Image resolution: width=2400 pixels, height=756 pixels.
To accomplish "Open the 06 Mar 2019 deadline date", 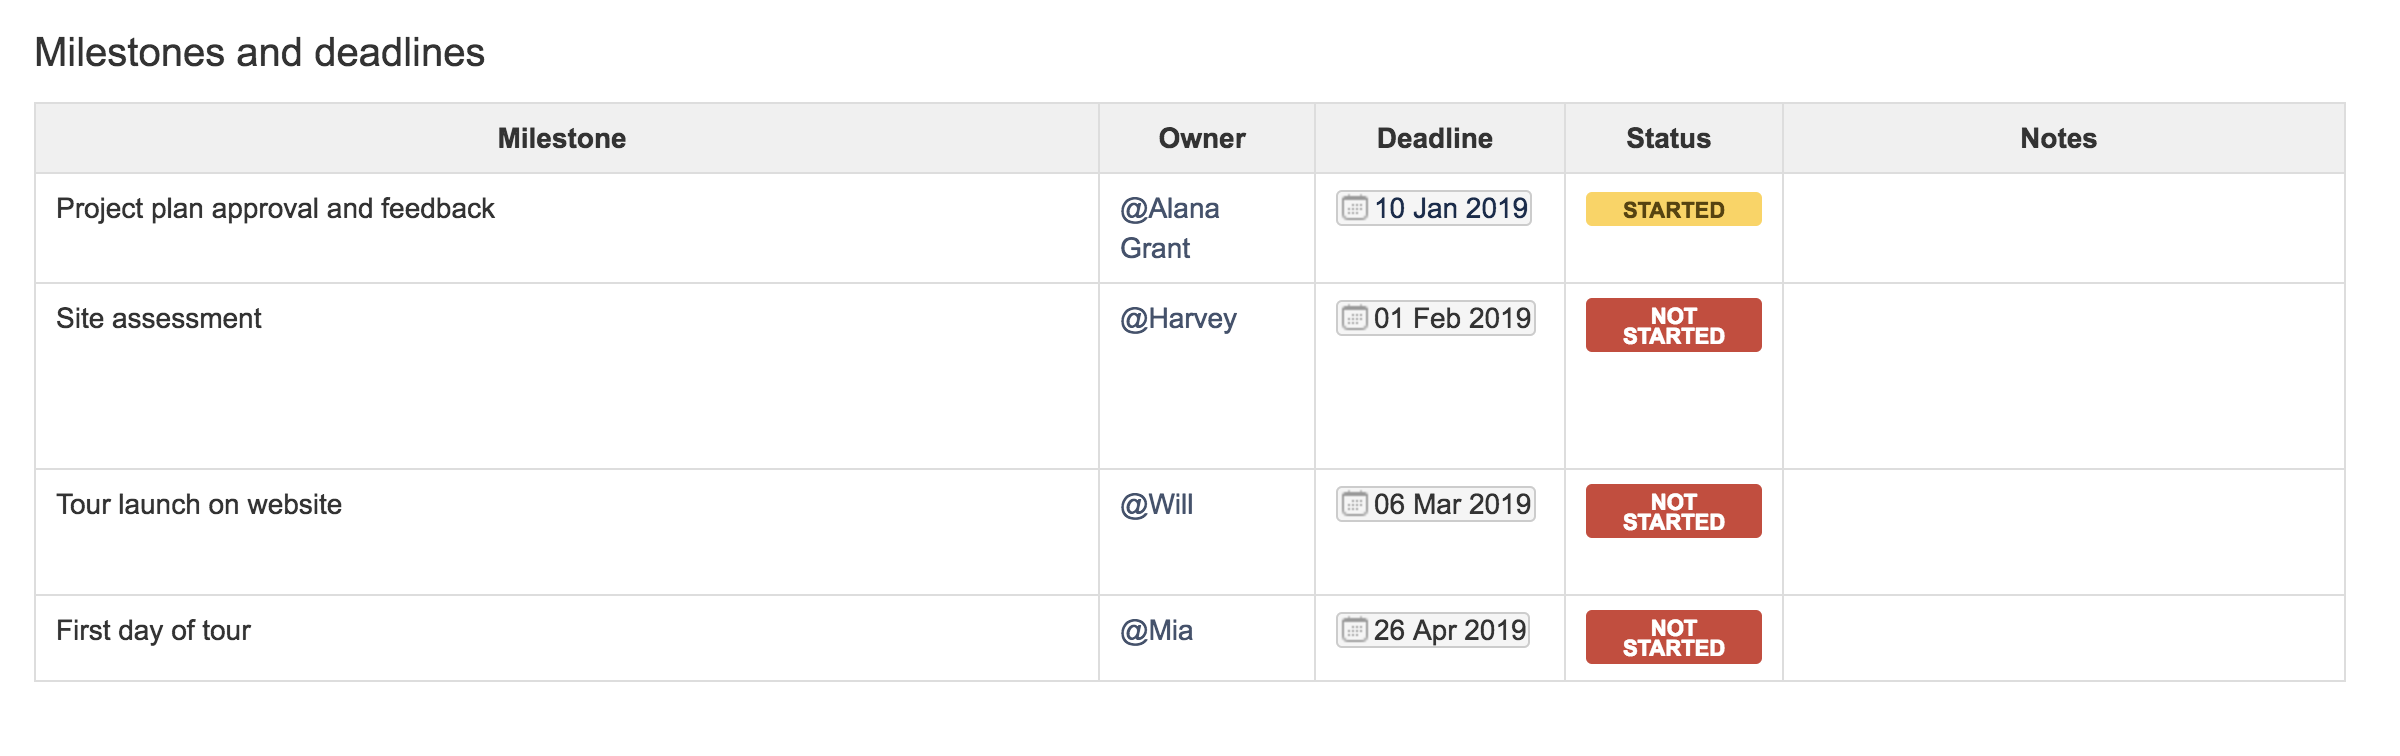I will [1436, 504].
